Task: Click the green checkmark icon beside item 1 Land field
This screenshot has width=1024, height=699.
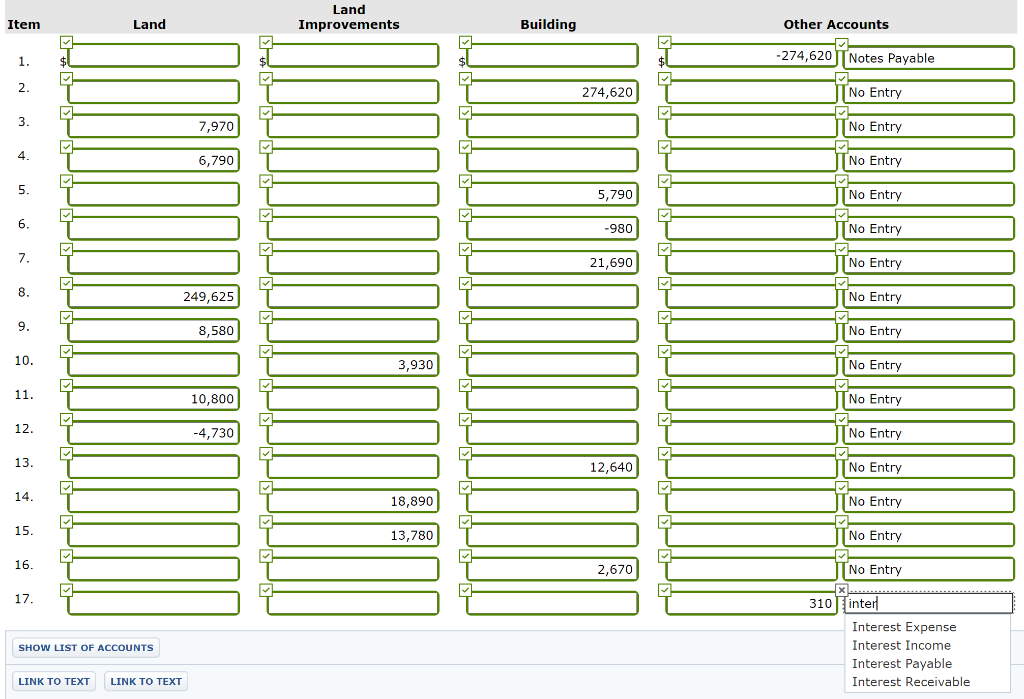Action: coord(66,41)
